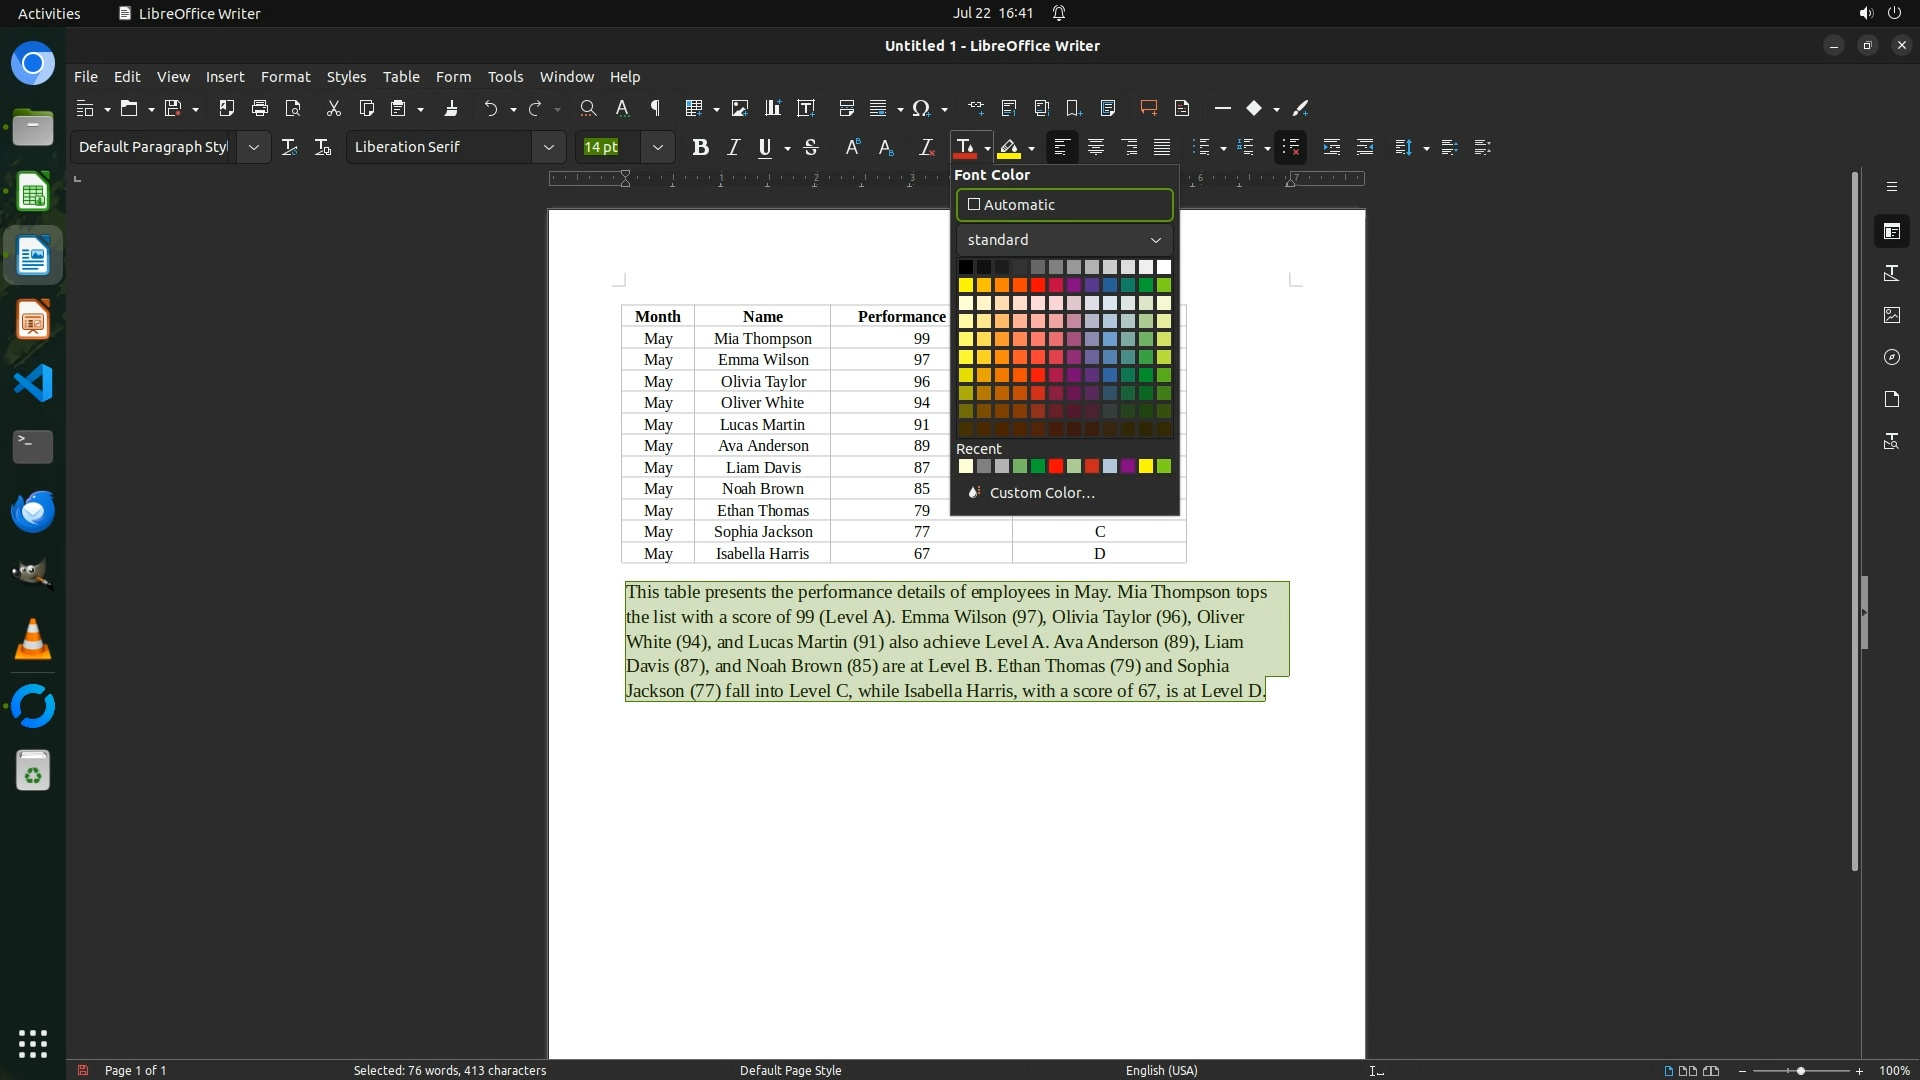Expand the standard palette dropdown
1920x1080 pixels.
point(1064,240)
